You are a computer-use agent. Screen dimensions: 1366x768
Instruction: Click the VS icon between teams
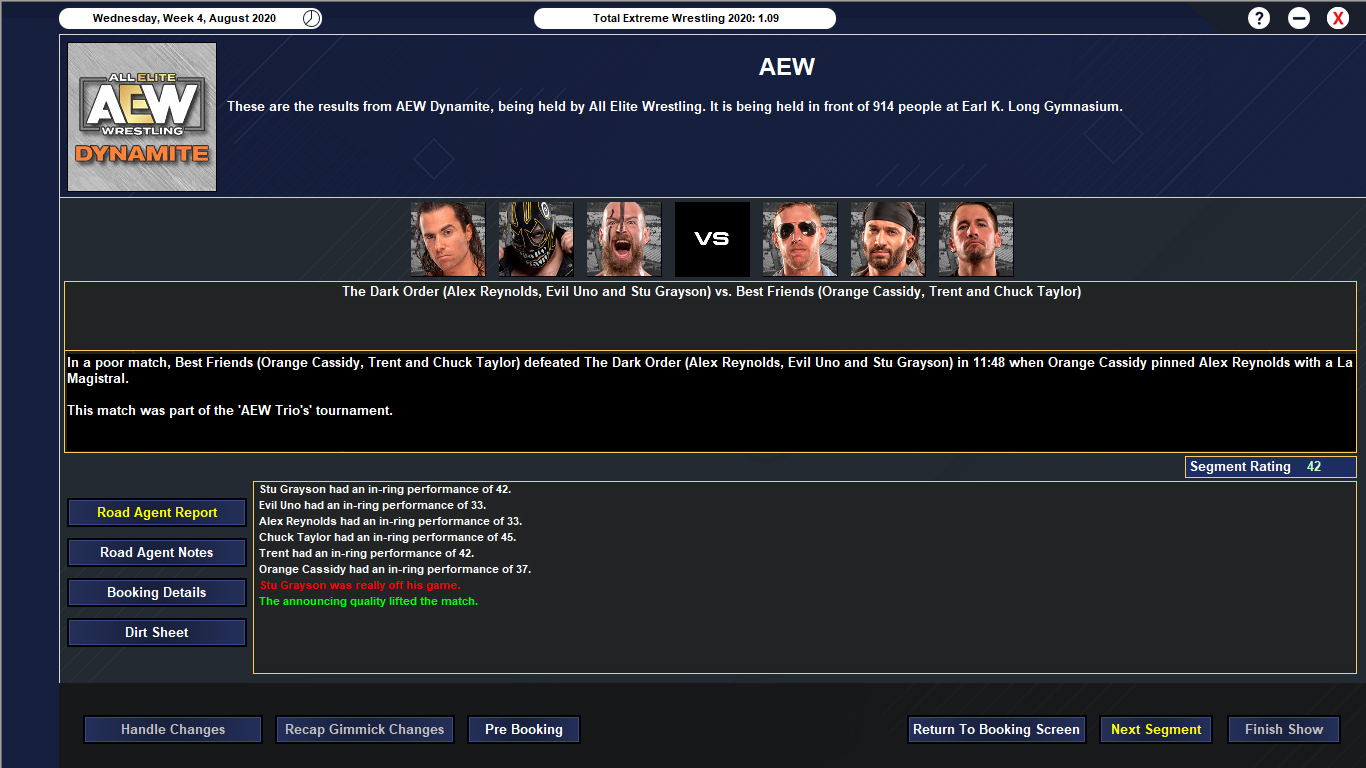712,239
